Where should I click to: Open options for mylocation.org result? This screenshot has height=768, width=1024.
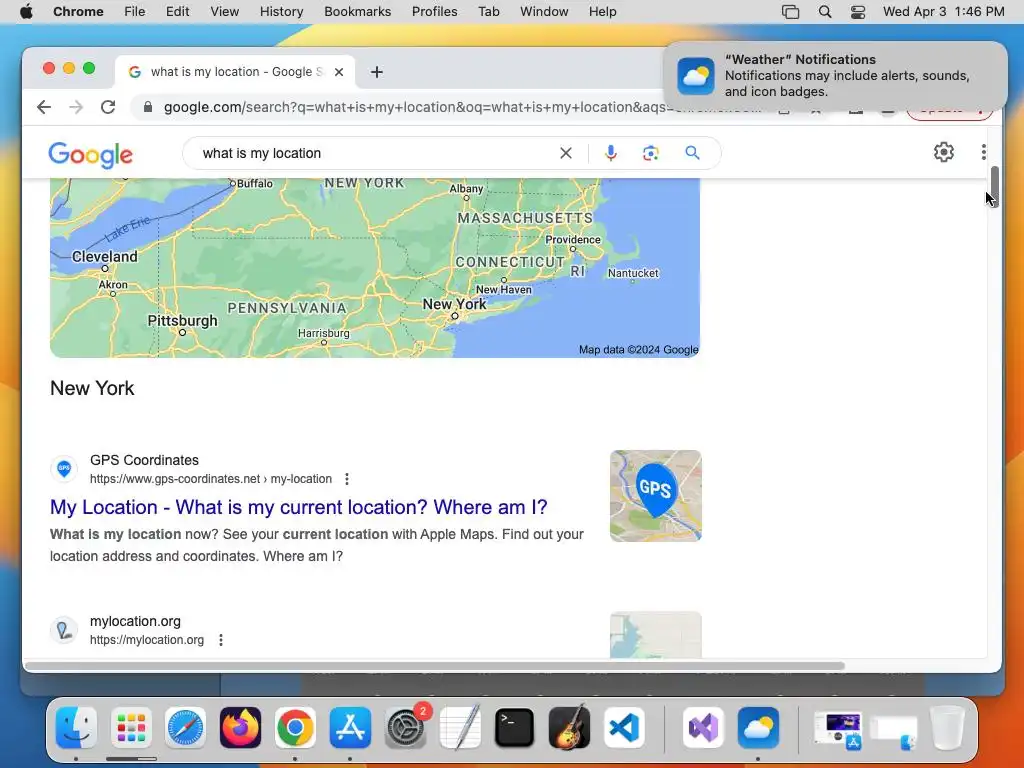221,640
